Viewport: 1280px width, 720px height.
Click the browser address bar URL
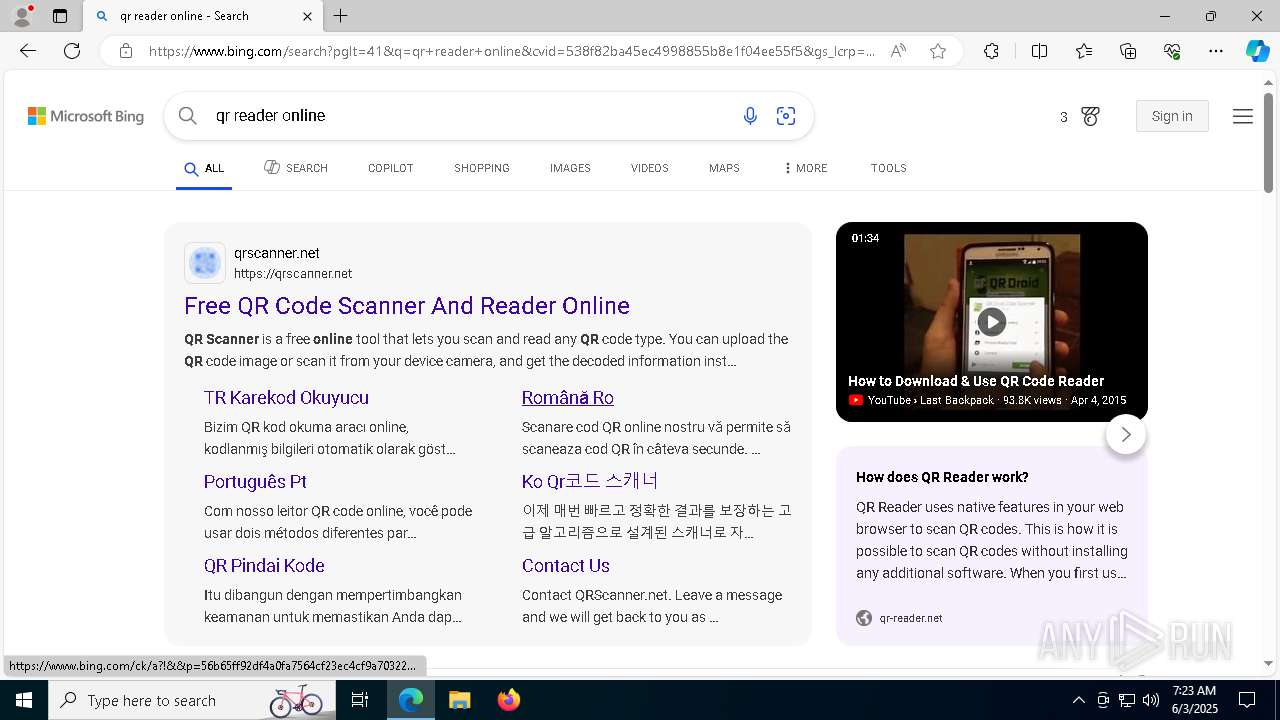click(x=512, y=51)
